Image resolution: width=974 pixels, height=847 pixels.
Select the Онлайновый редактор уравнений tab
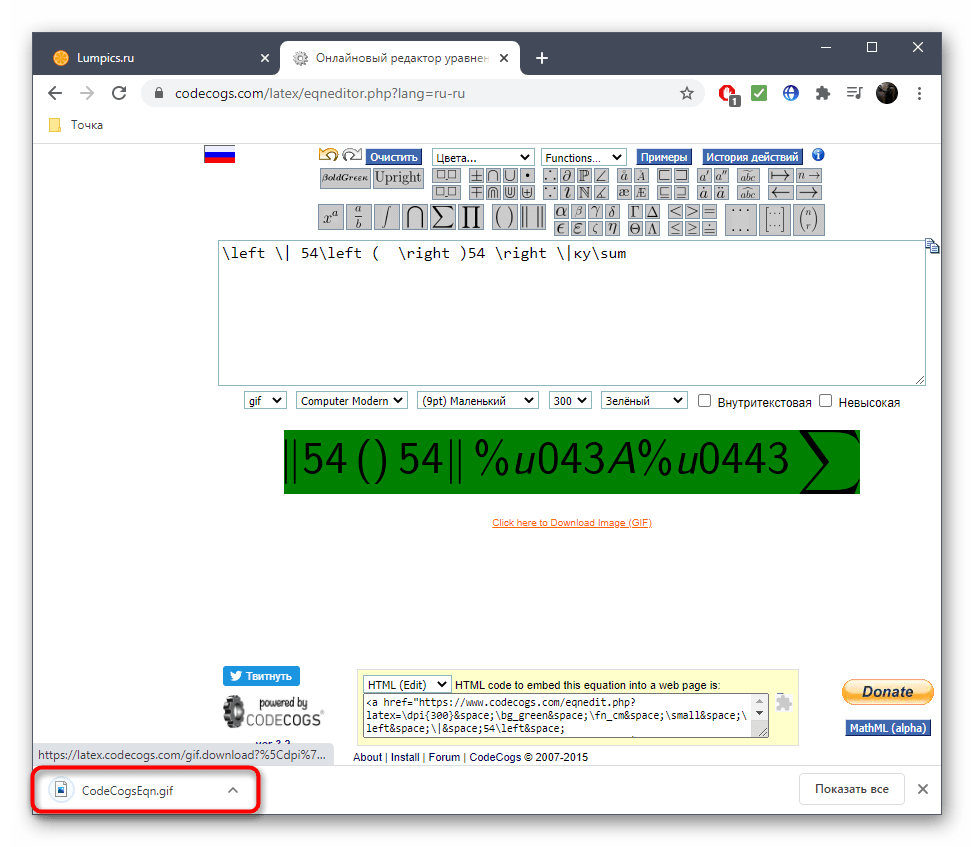coord(401,58)
